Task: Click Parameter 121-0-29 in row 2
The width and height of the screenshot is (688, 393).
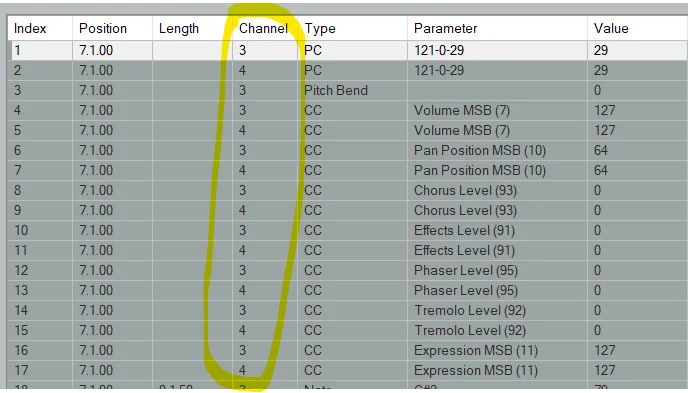Action: click(497, 70)
